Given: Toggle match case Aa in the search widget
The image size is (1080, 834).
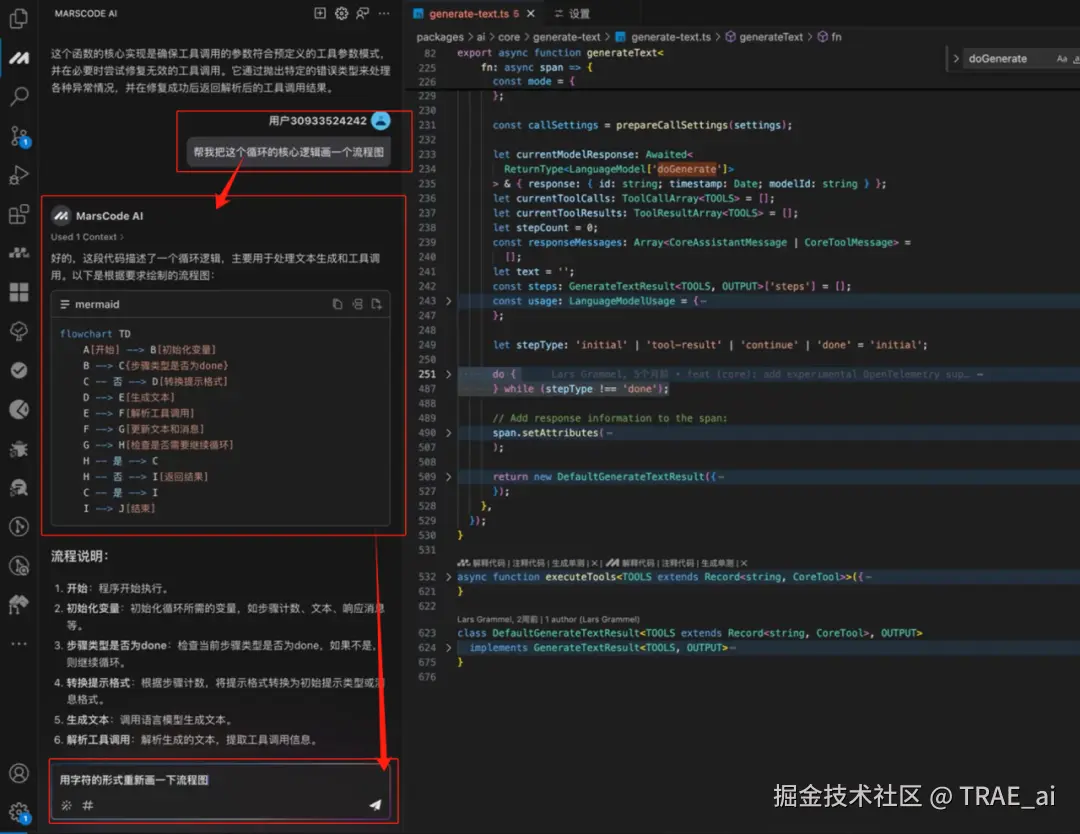Looking at the screenshot, I should tap(1062, 59).
